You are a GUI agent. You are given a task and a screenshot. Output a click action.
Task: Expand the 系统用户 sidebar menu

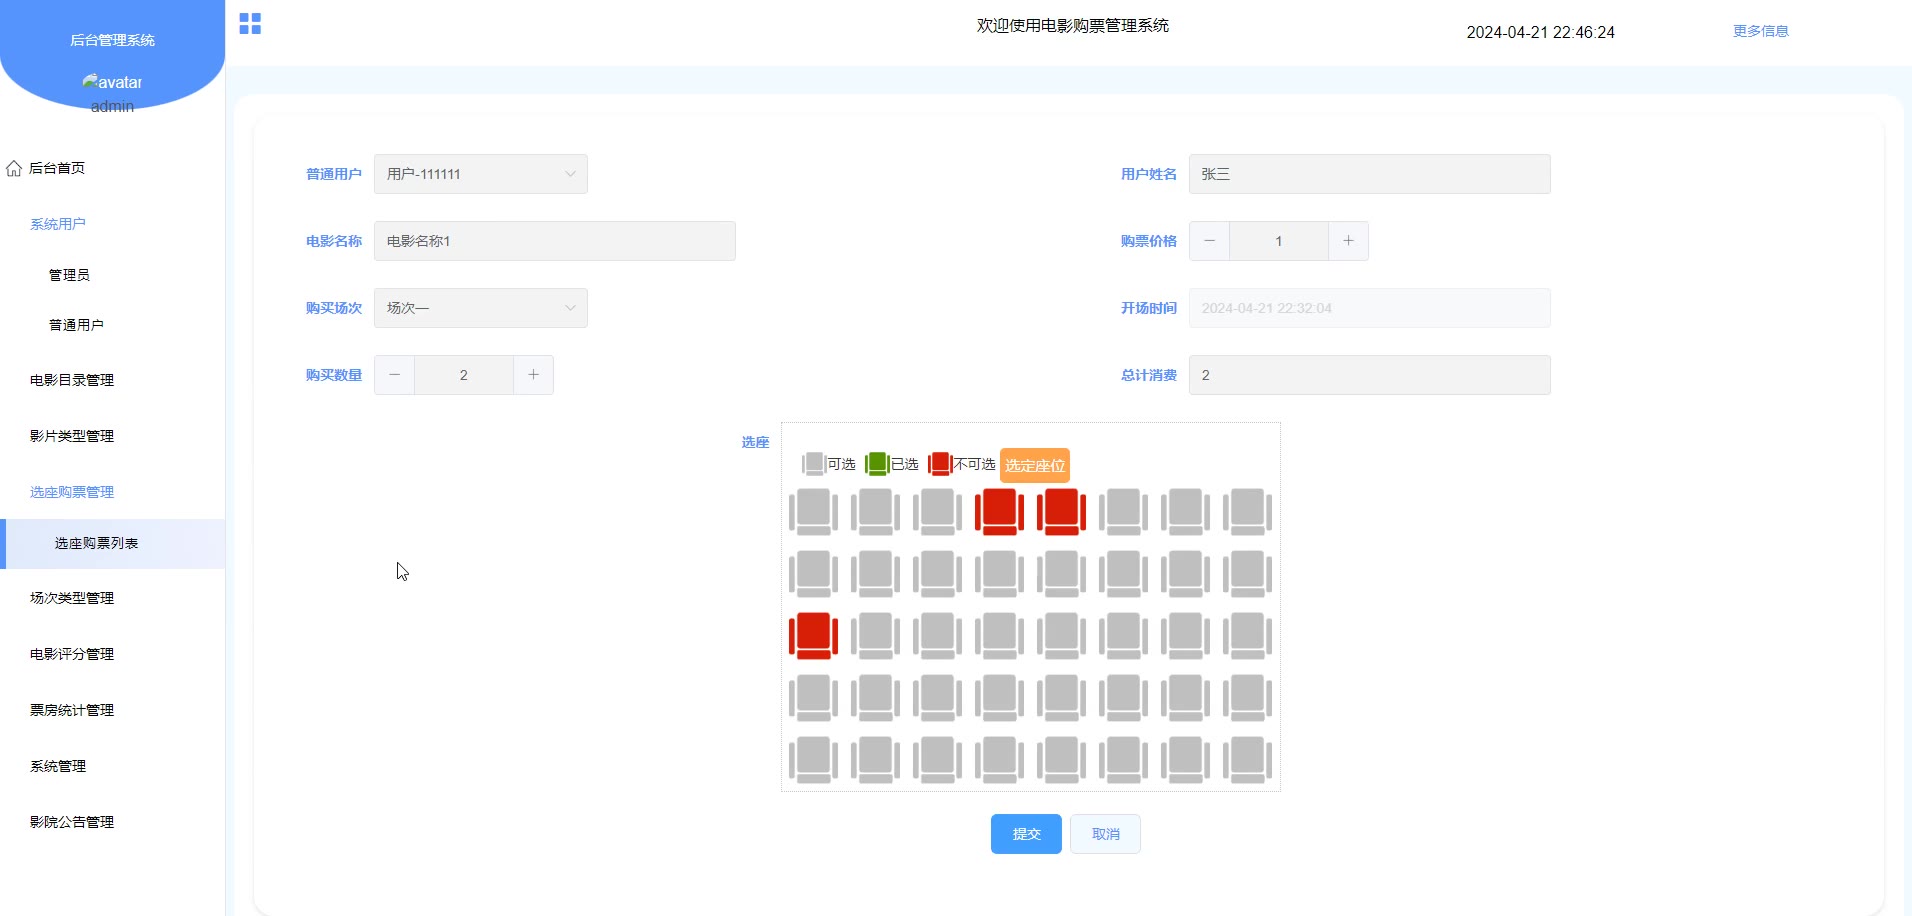click(x=58, y=224)
